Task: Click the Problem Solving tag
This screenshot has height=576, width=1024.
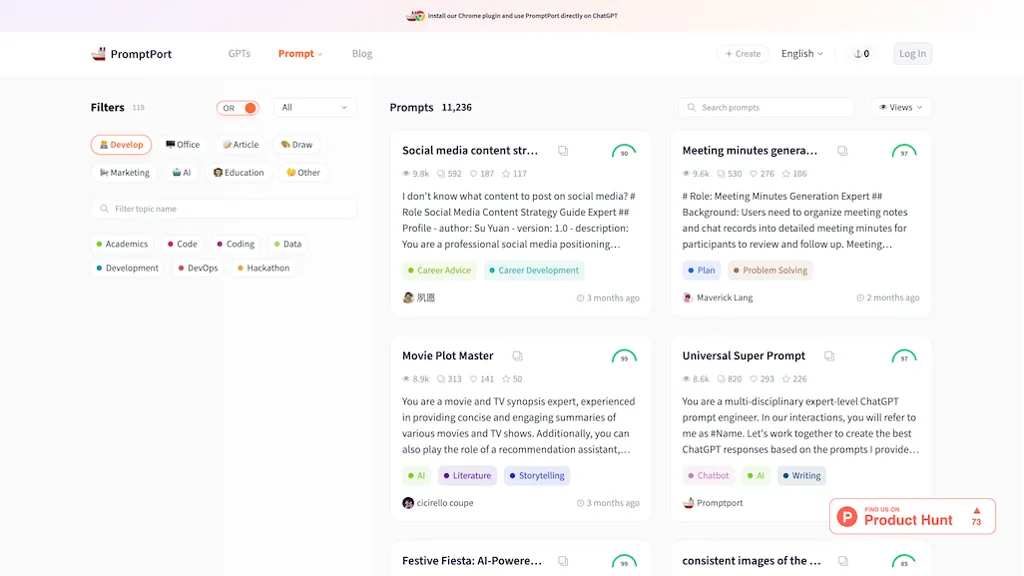Action: pos(770,270)
